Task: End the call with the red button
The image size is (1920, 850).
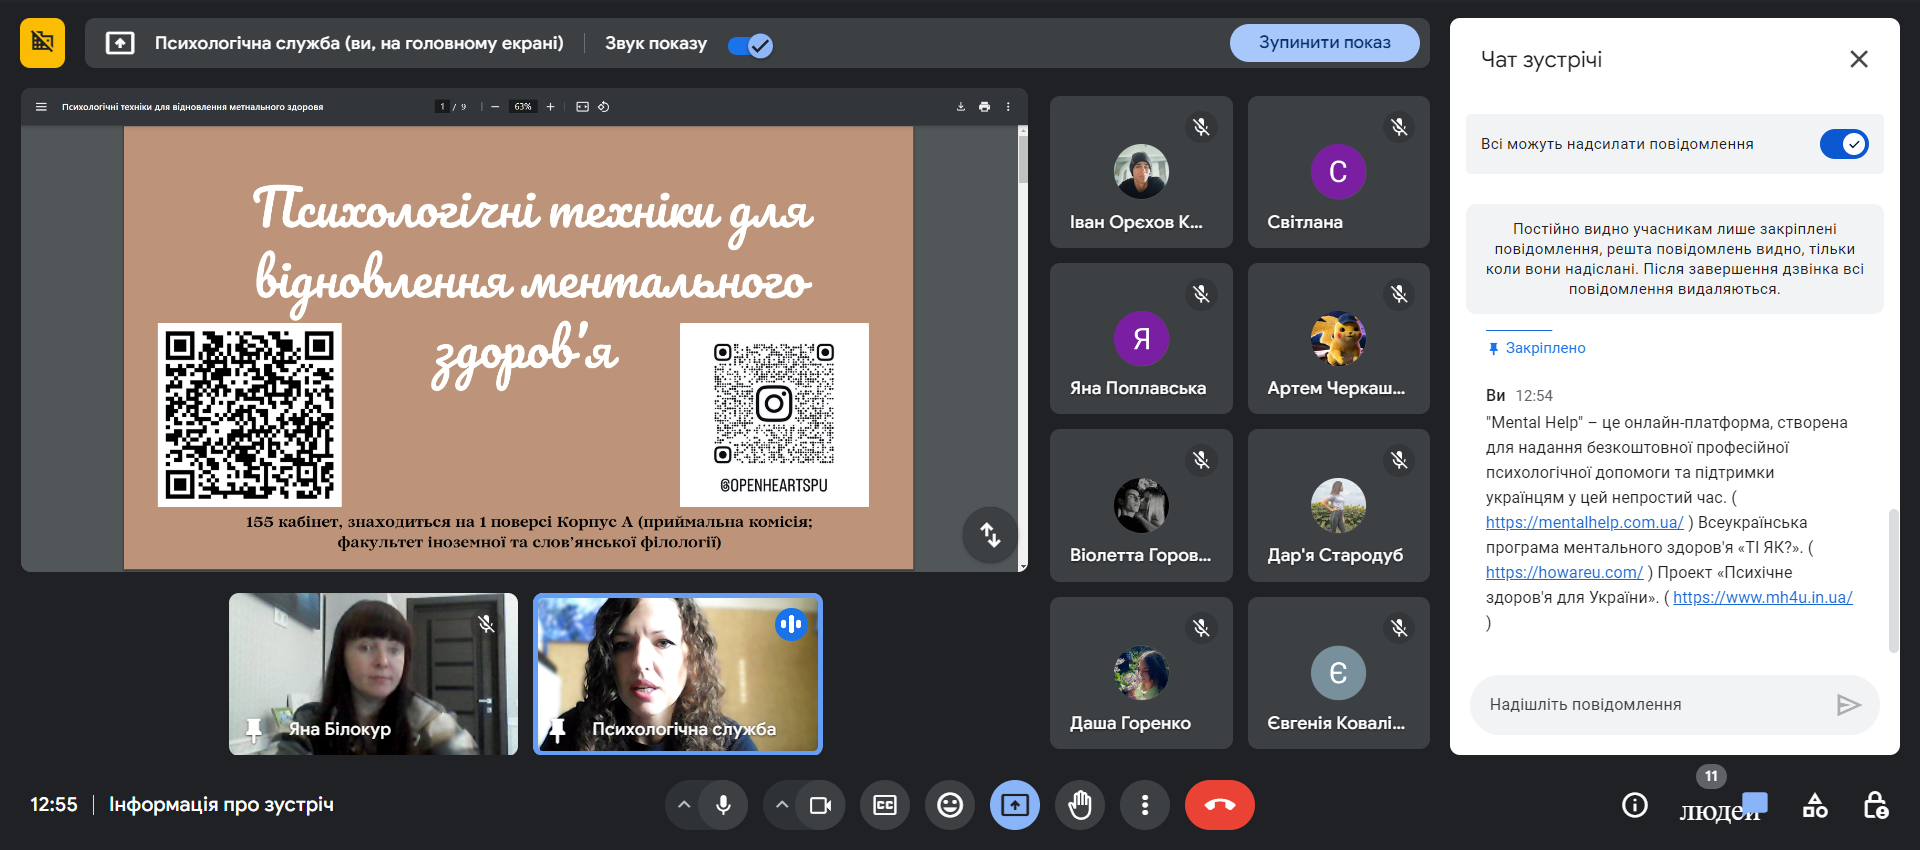Action: pos(1219,805)
